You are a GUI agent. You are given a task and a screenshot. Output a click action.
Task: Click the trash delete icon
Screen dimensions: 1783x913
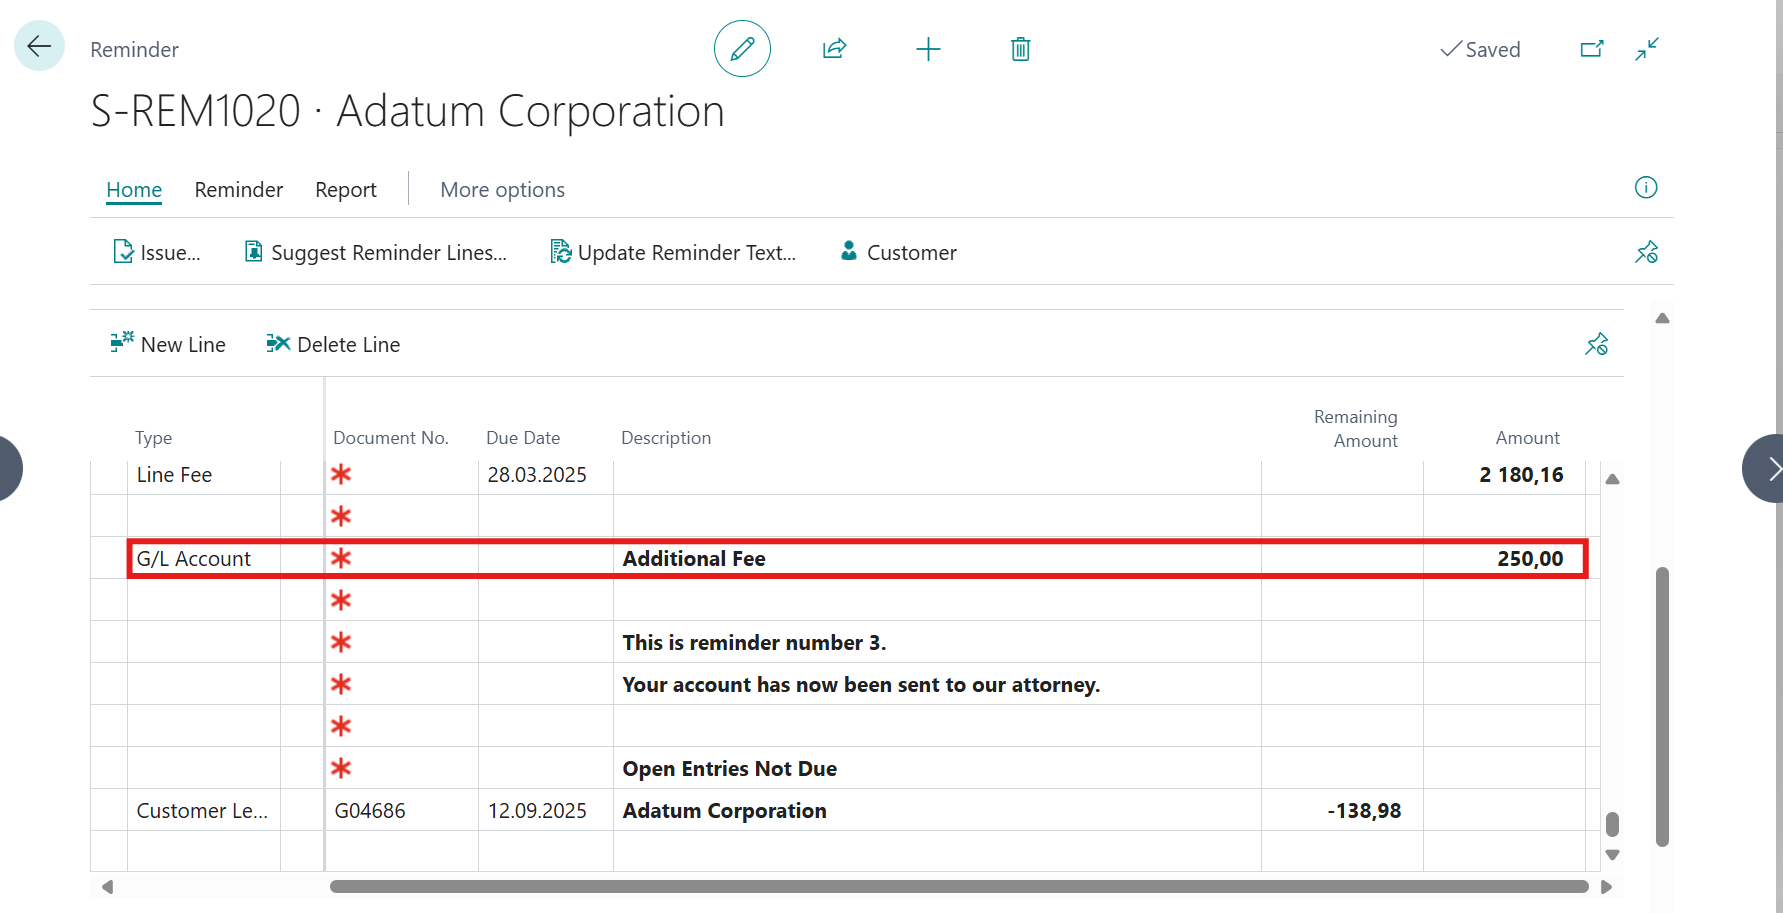pyautogui.click(x=1020, y=49)
